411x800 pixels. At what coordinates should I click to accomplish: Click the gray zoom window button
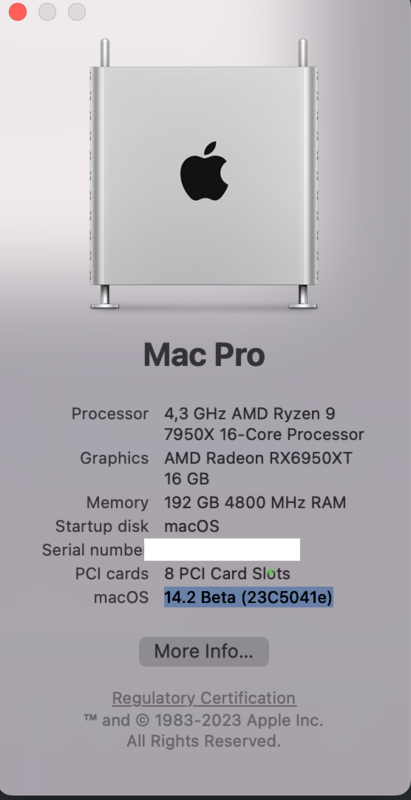[x=77, y=12]
